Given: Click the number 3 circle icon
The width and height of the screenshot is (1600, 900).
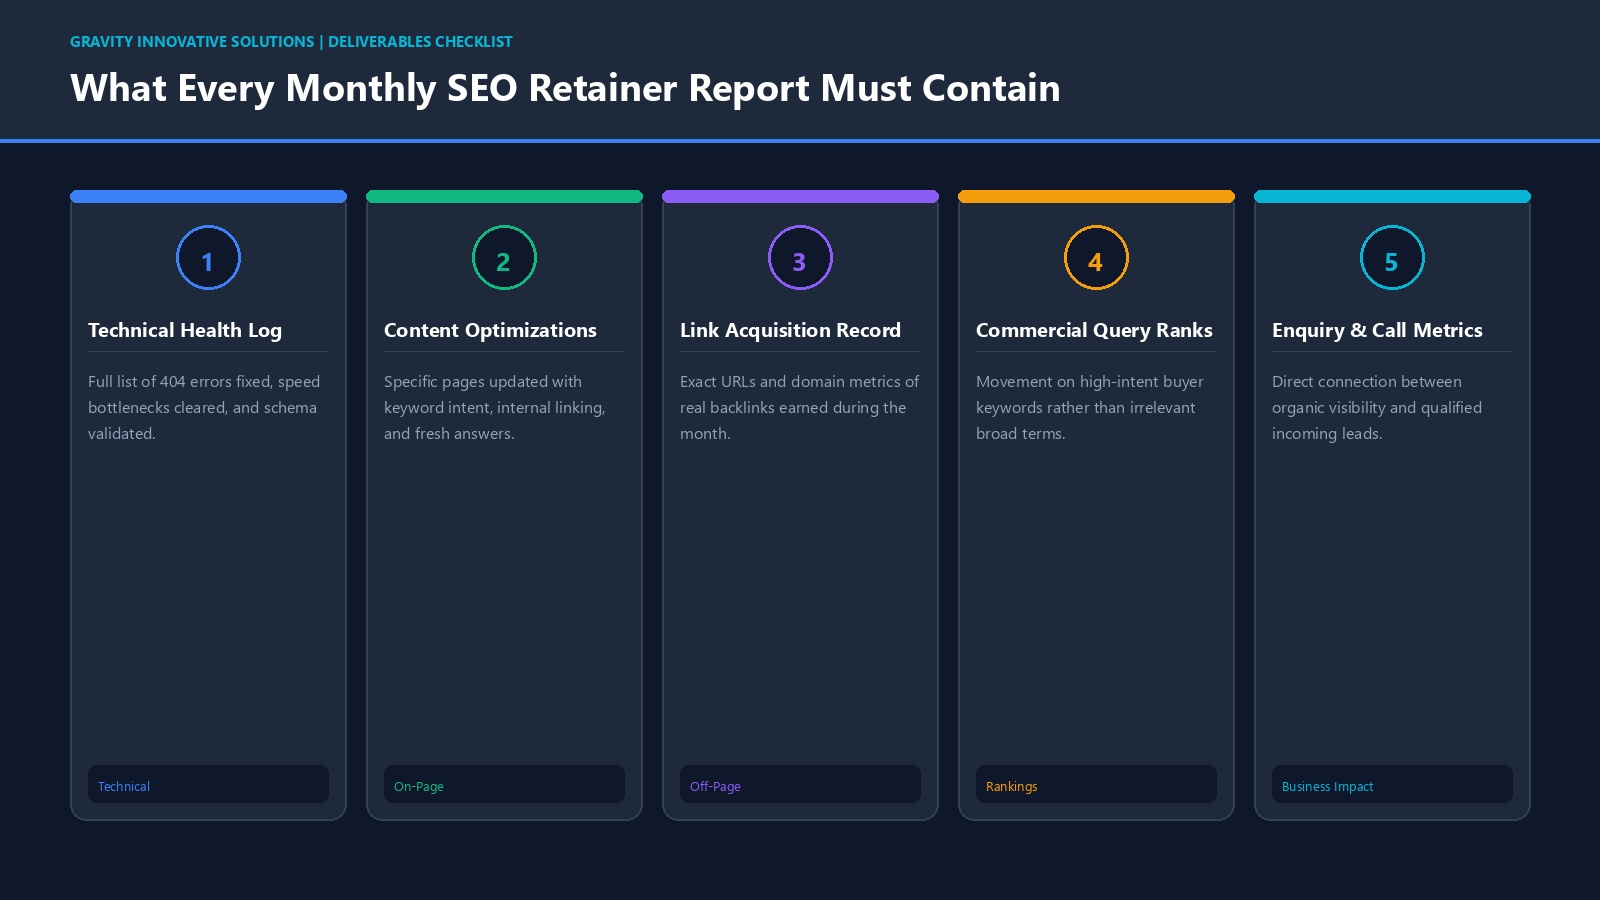Looking at the screenshot, I should pyautogui.click(x=800, y=258).
